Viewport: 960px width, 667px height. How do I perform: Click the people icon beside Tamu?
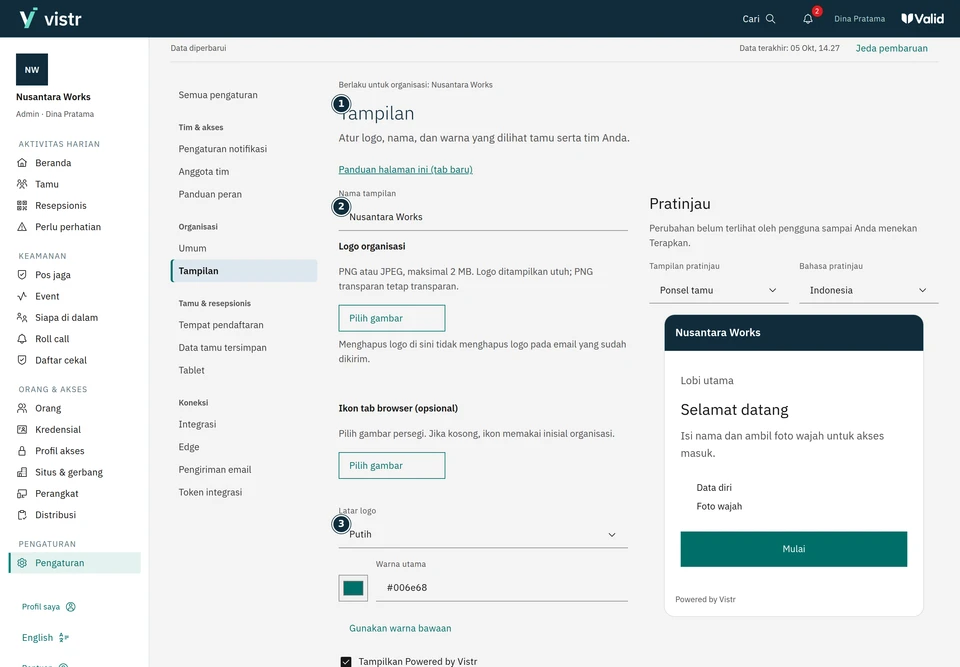click(x=22, y=184)
